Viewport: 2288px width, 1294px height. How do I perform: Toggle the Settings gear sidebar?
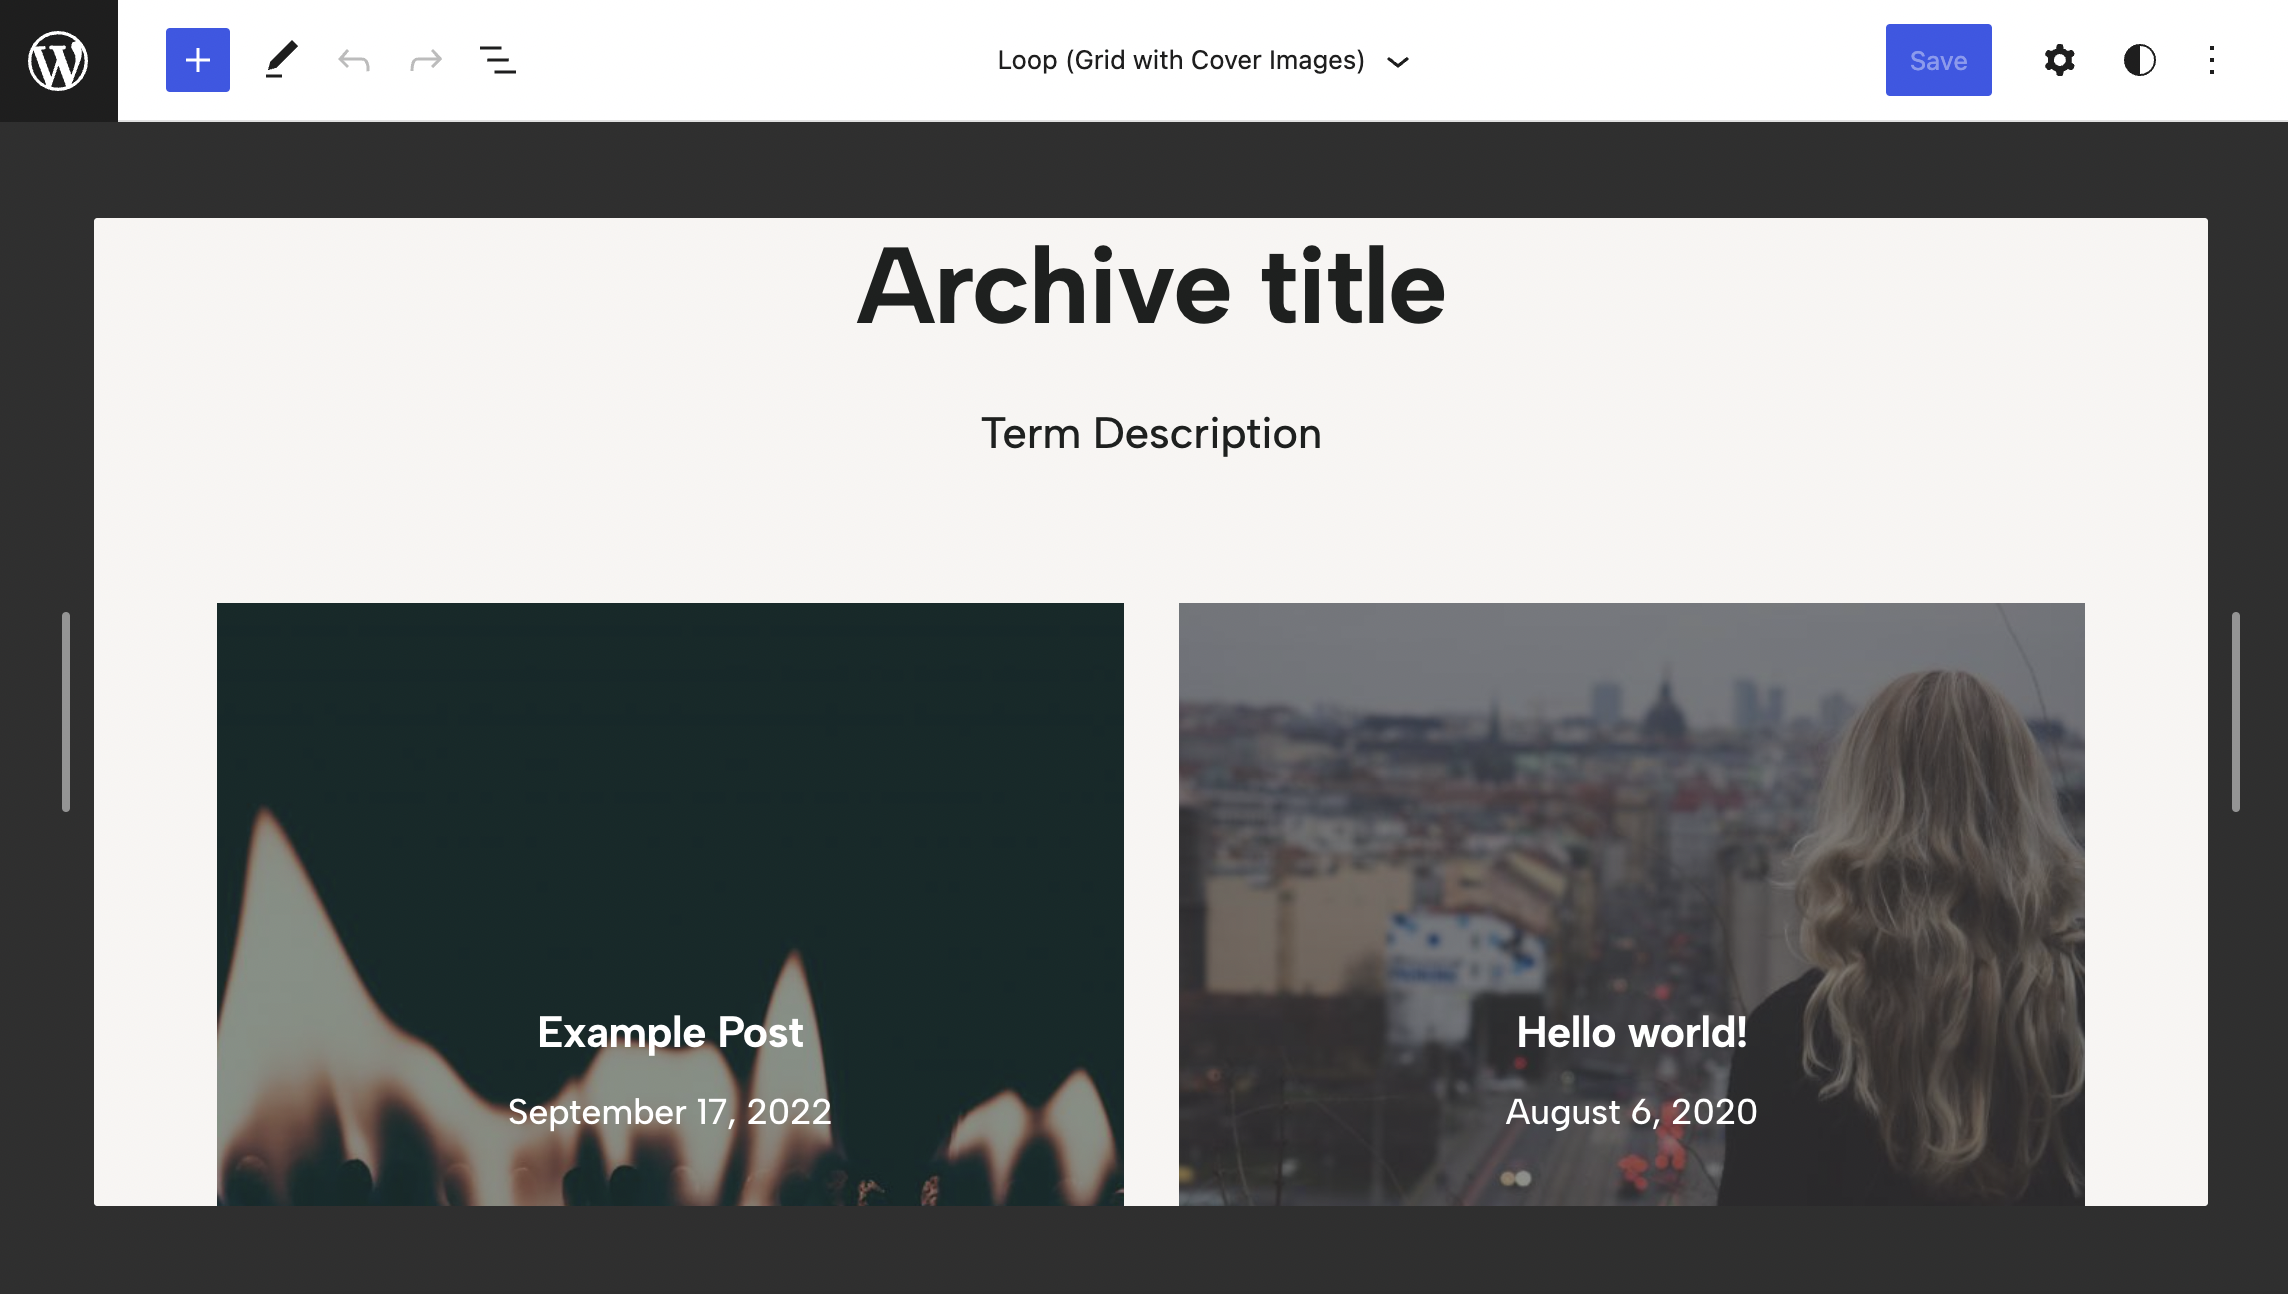(2059, 60)
